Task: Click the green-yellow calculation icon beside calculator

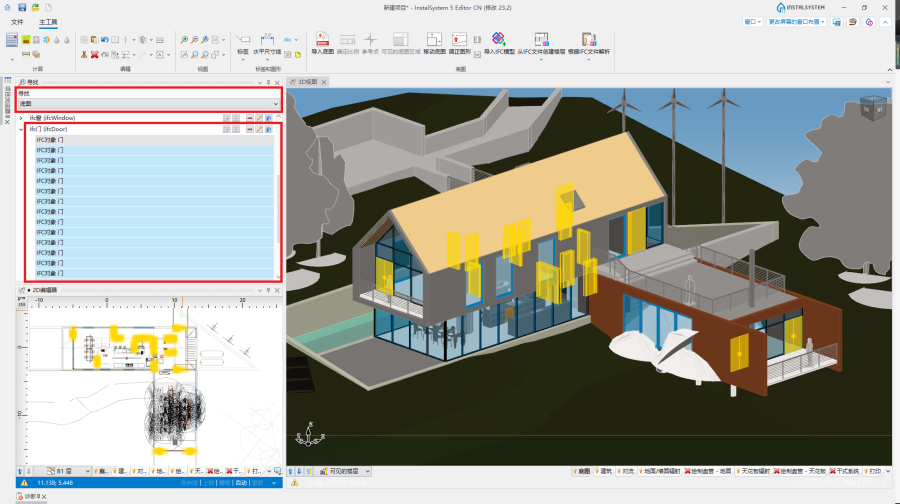Action: coord(26,40)
